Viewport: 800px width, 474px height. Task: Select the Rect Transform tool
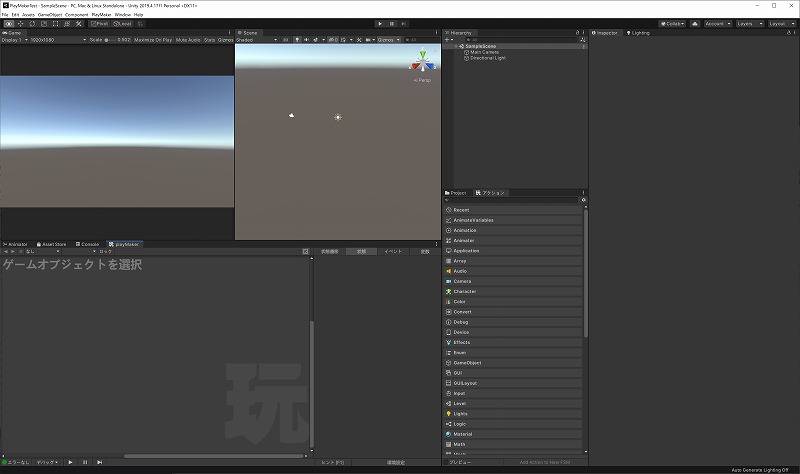point(55,23)
